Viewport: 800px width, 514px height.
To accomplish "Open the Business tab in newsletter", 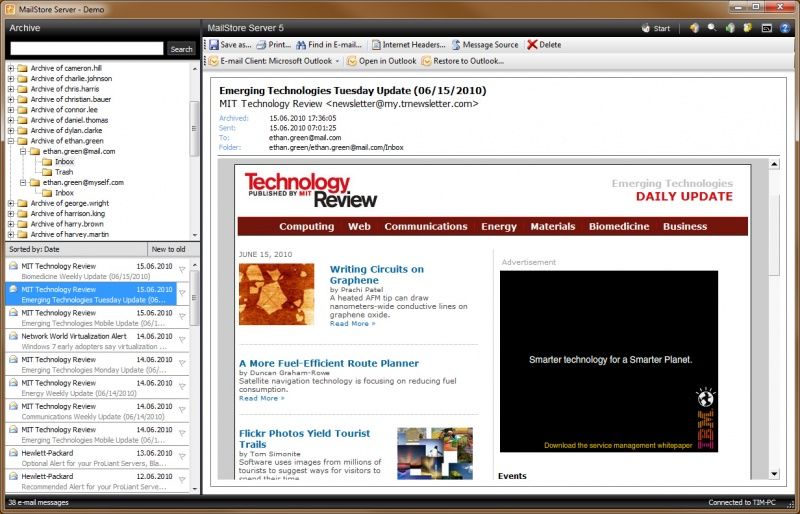I will coord(685,227).
